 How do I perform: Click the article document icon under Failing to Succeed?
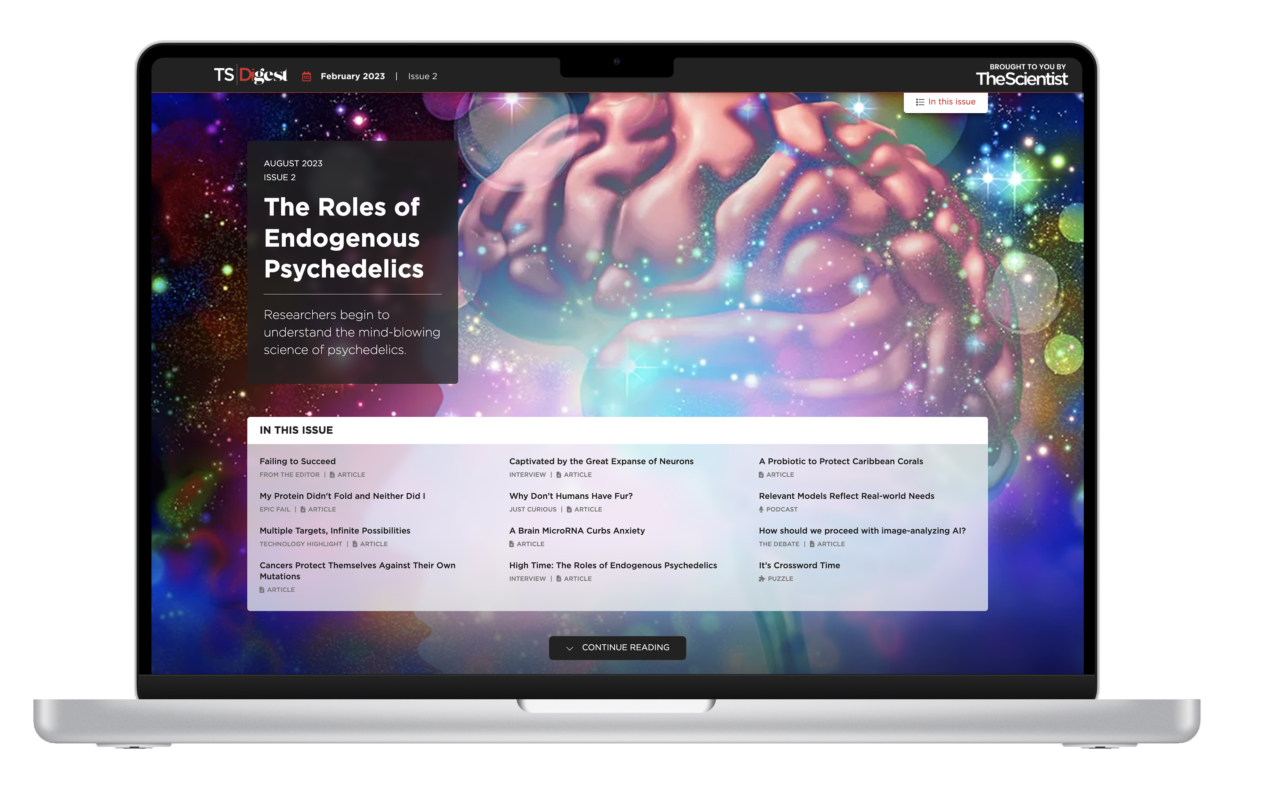click(334, 474)
